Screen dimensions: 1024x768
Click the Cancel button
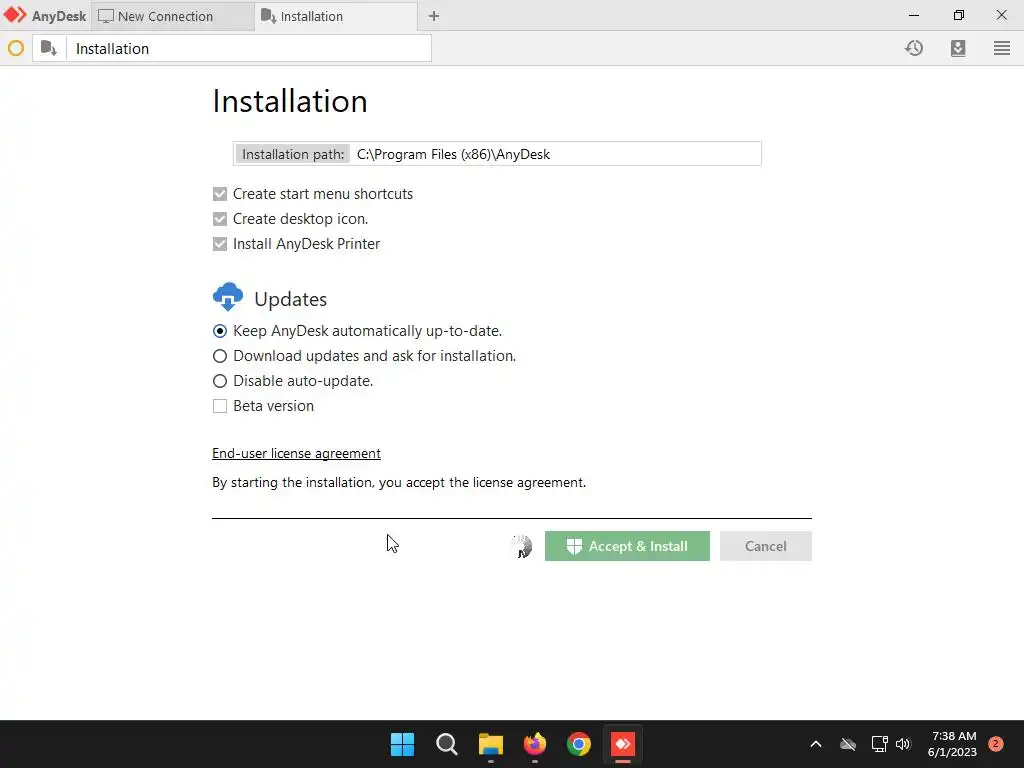tap(765, 546)
